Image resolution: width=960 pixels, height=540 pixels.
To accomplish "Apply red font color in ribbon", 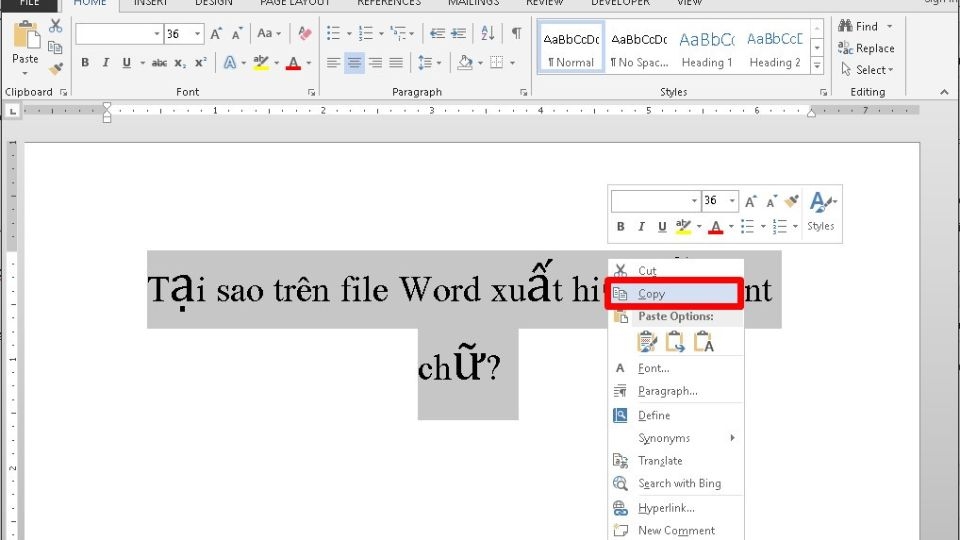I will coord(293,62).
